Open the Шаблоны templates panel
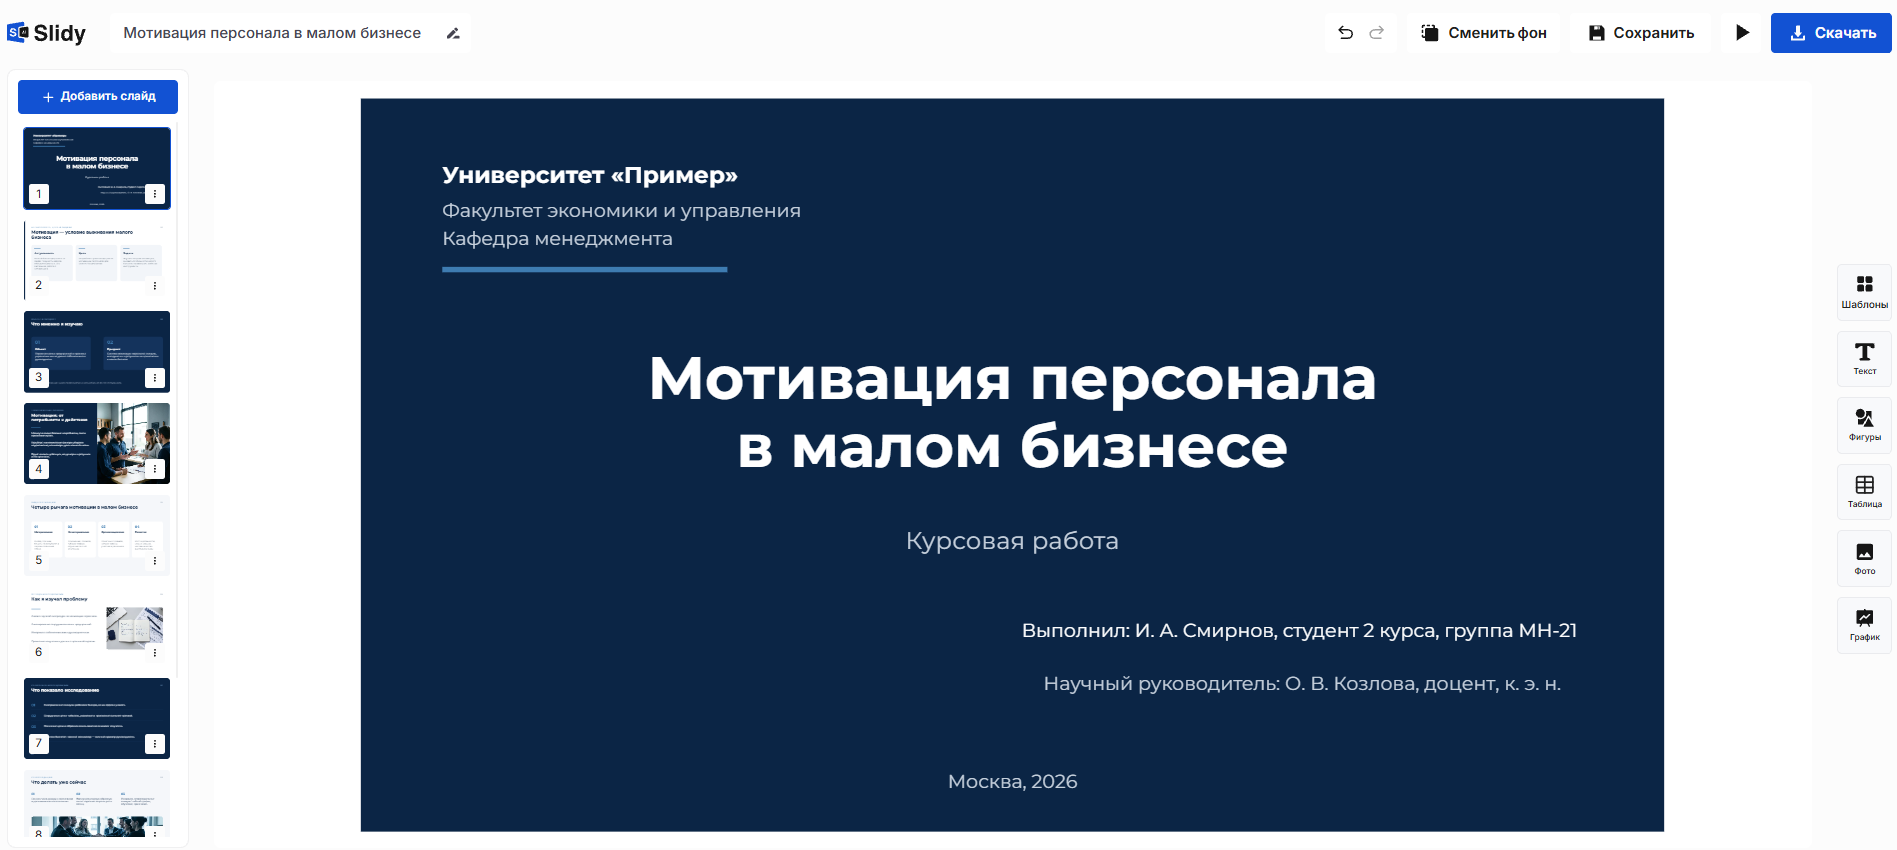 click(1864, 292)
